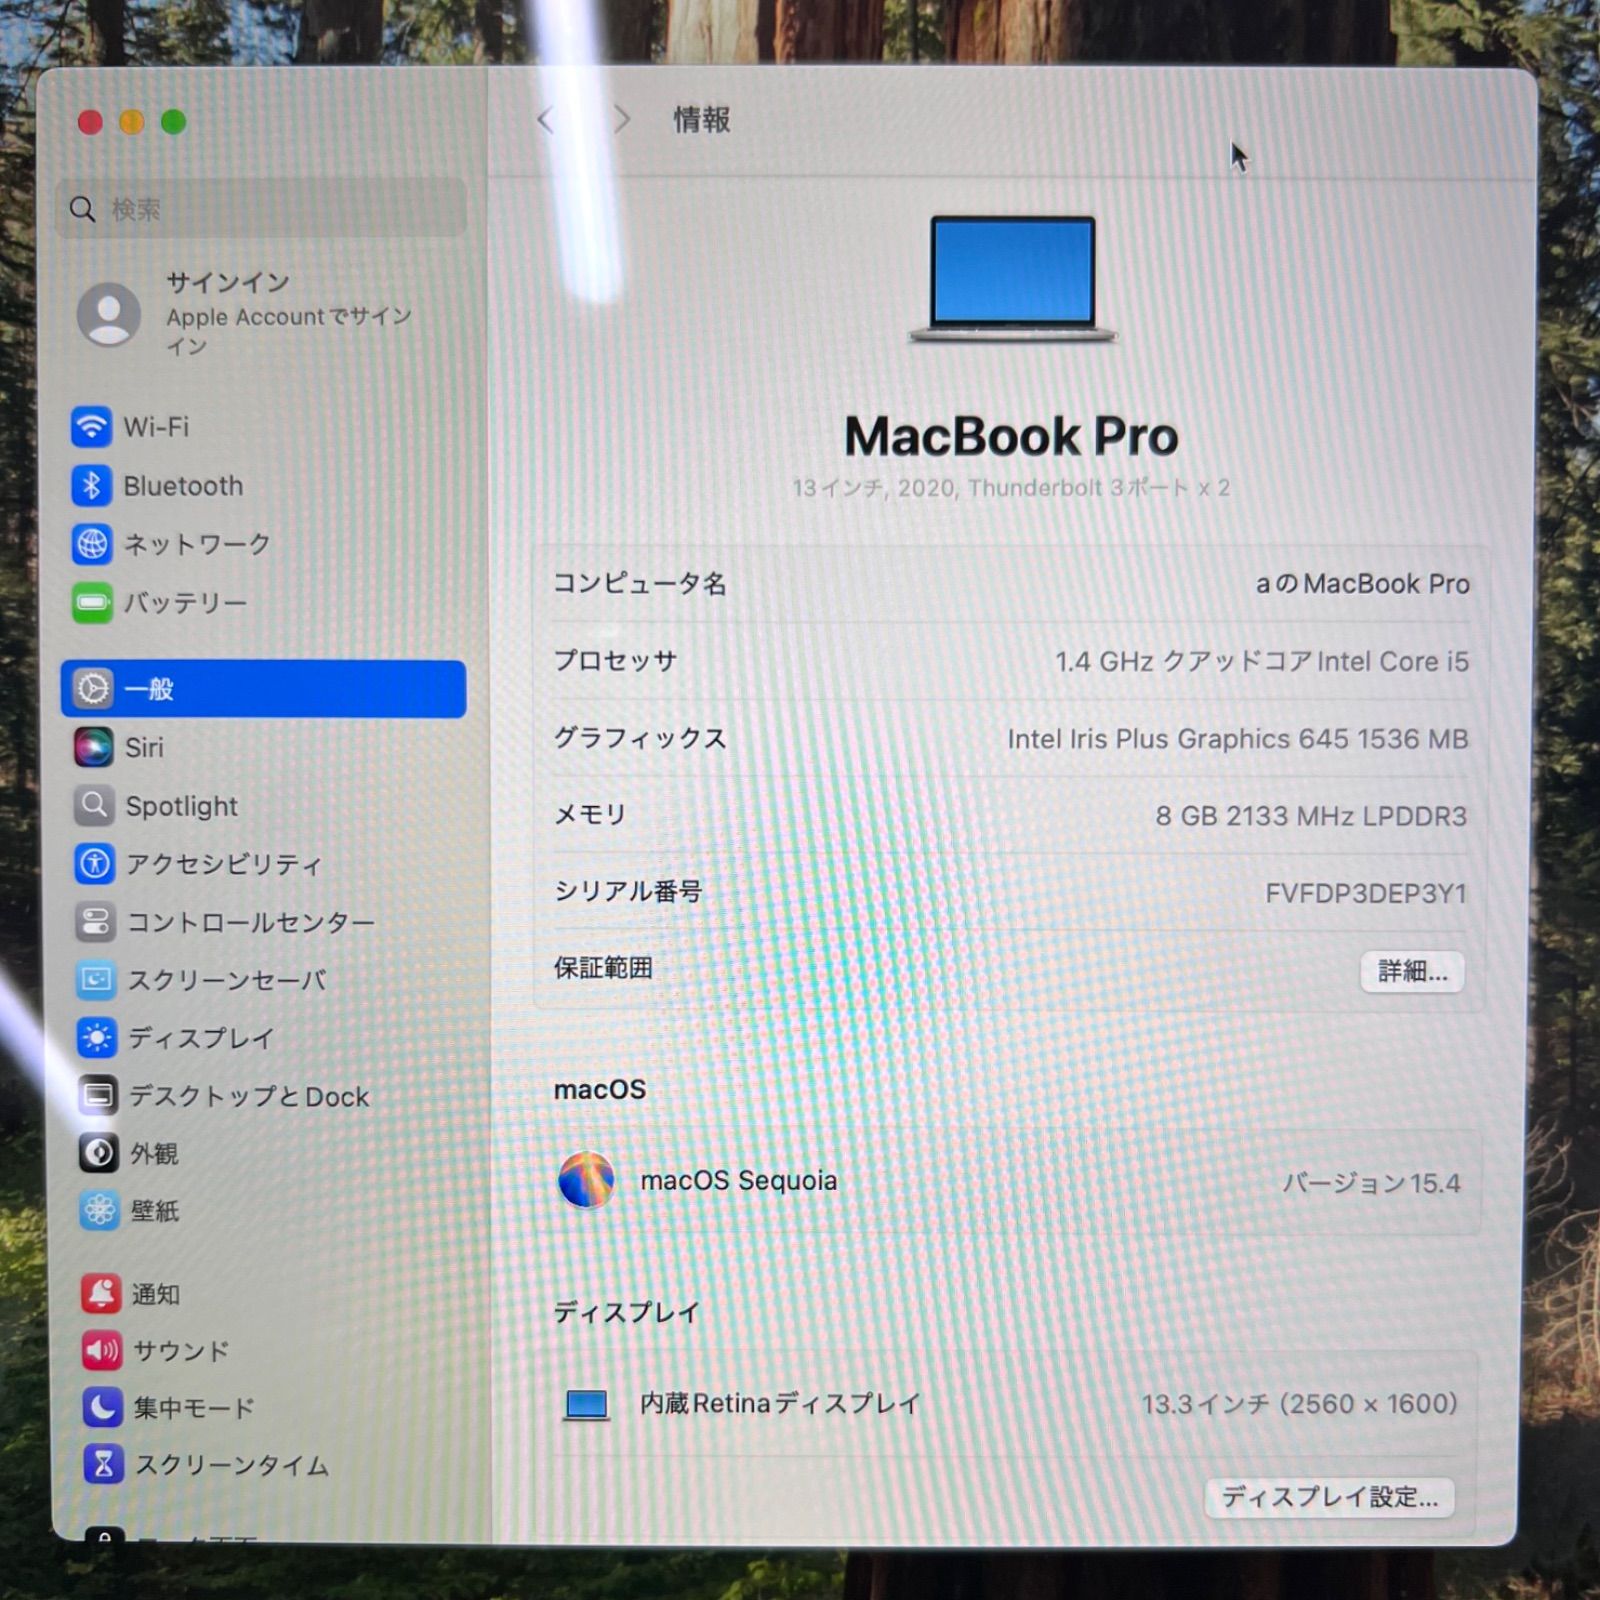Click 詳細... button for 保証範囲
Screen dimensions: 1600x1600
point(1412,971)
